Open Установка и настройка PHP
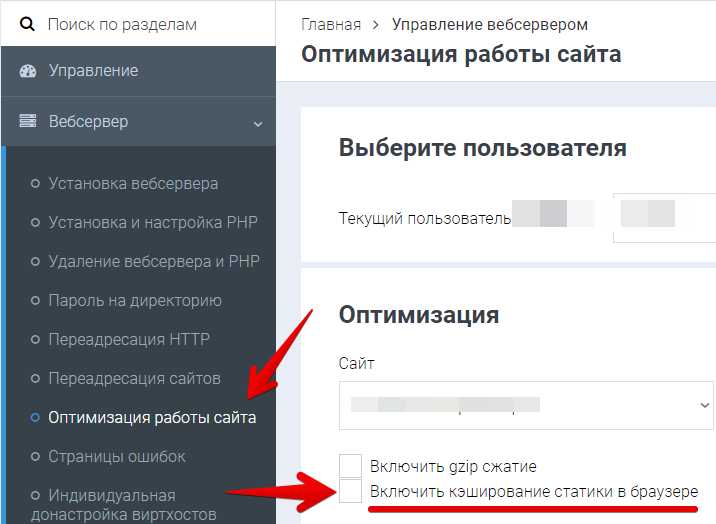This screenshot has height=524, width=716. pos(153,222)
